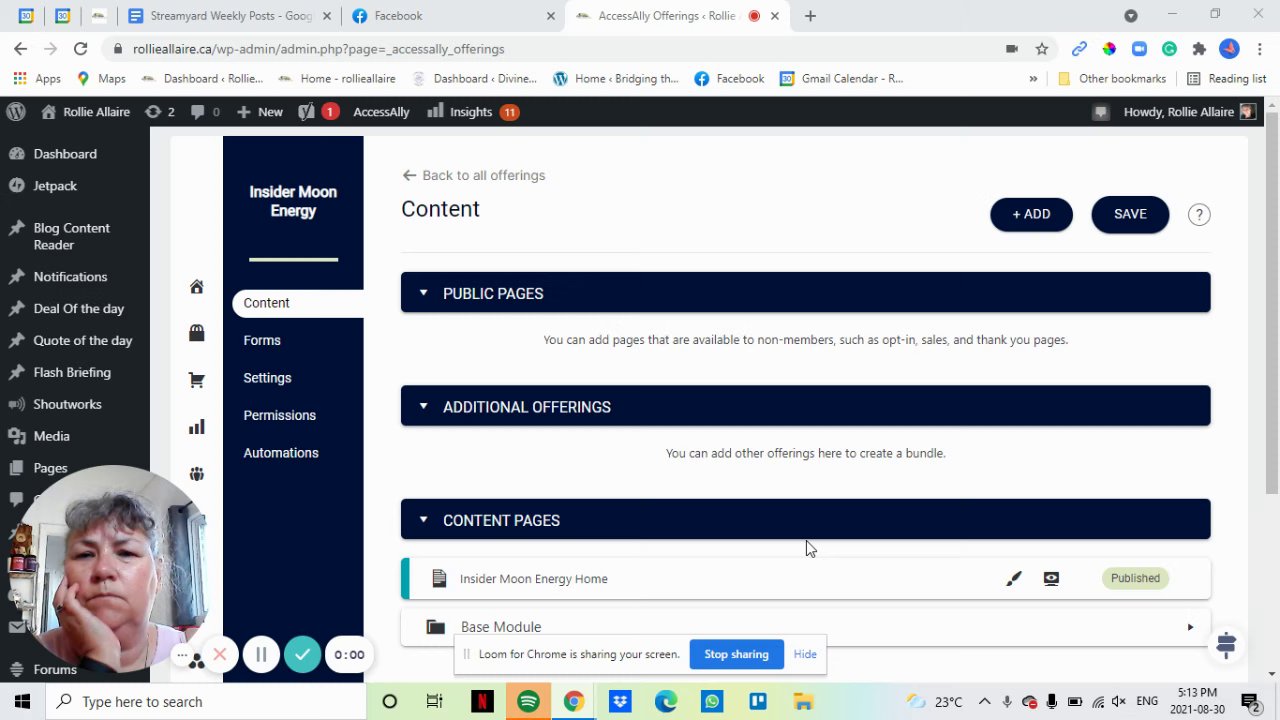The image size is (1280, 720).
Task: Go back to all offerings
Action: coord(474,175)
